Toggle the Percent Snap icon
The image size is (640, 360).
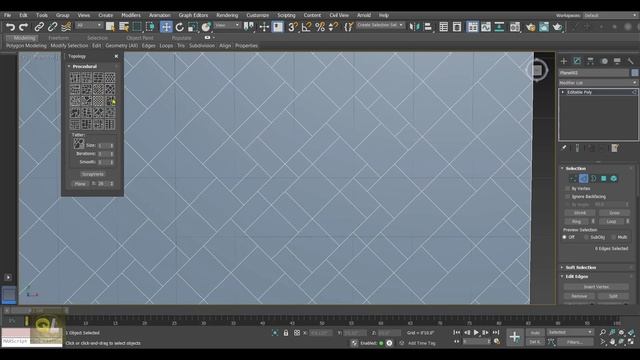coord(320,27)
